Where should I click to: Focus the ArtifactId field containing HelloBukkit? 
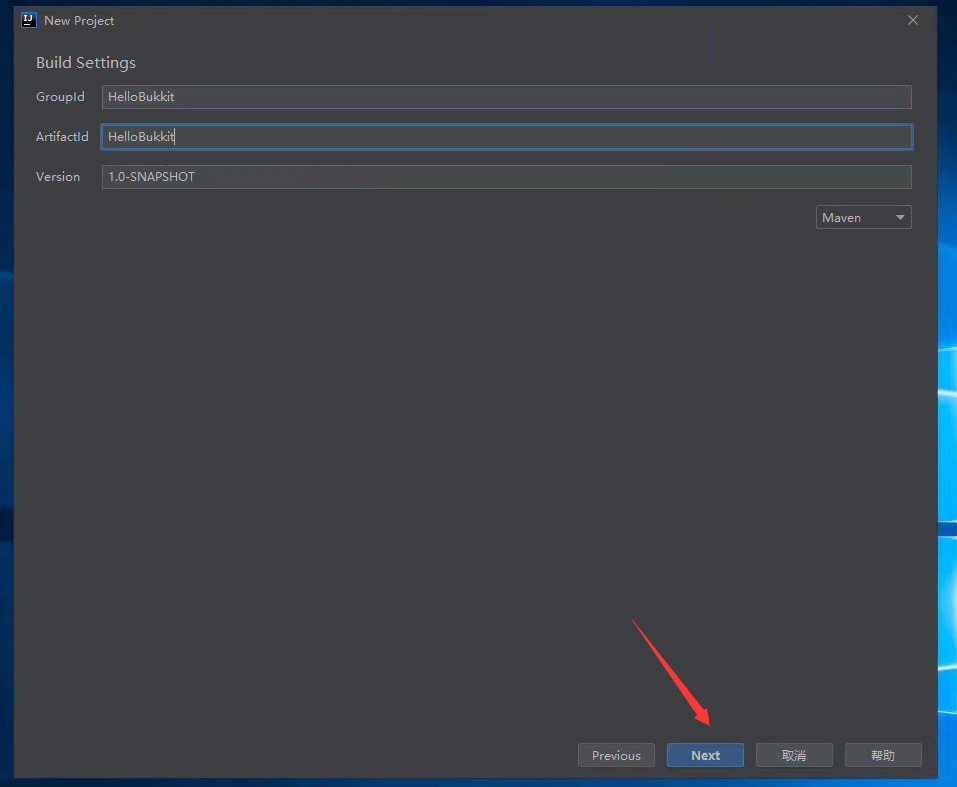point(506,137)
